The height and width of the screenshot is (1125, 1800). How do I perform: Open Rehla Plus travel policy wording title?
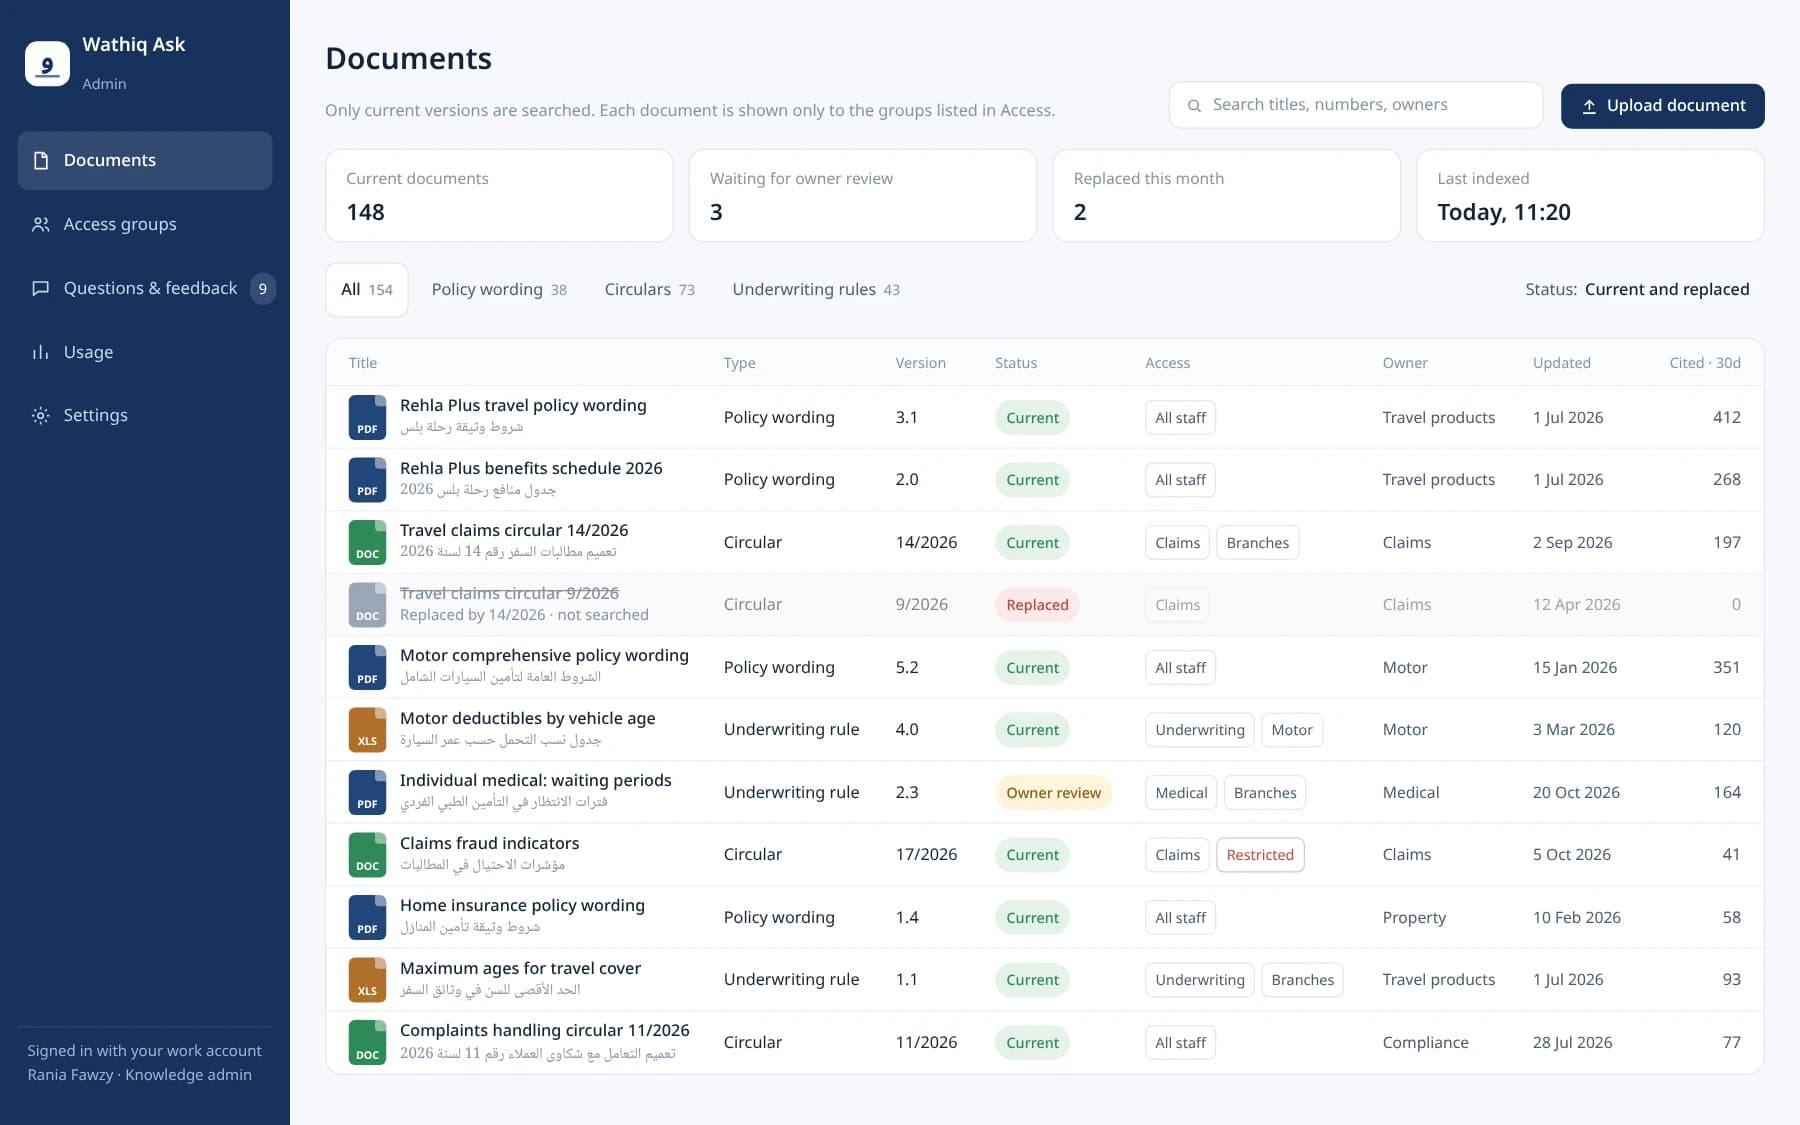pyautogui.click(x=523, y=406)
